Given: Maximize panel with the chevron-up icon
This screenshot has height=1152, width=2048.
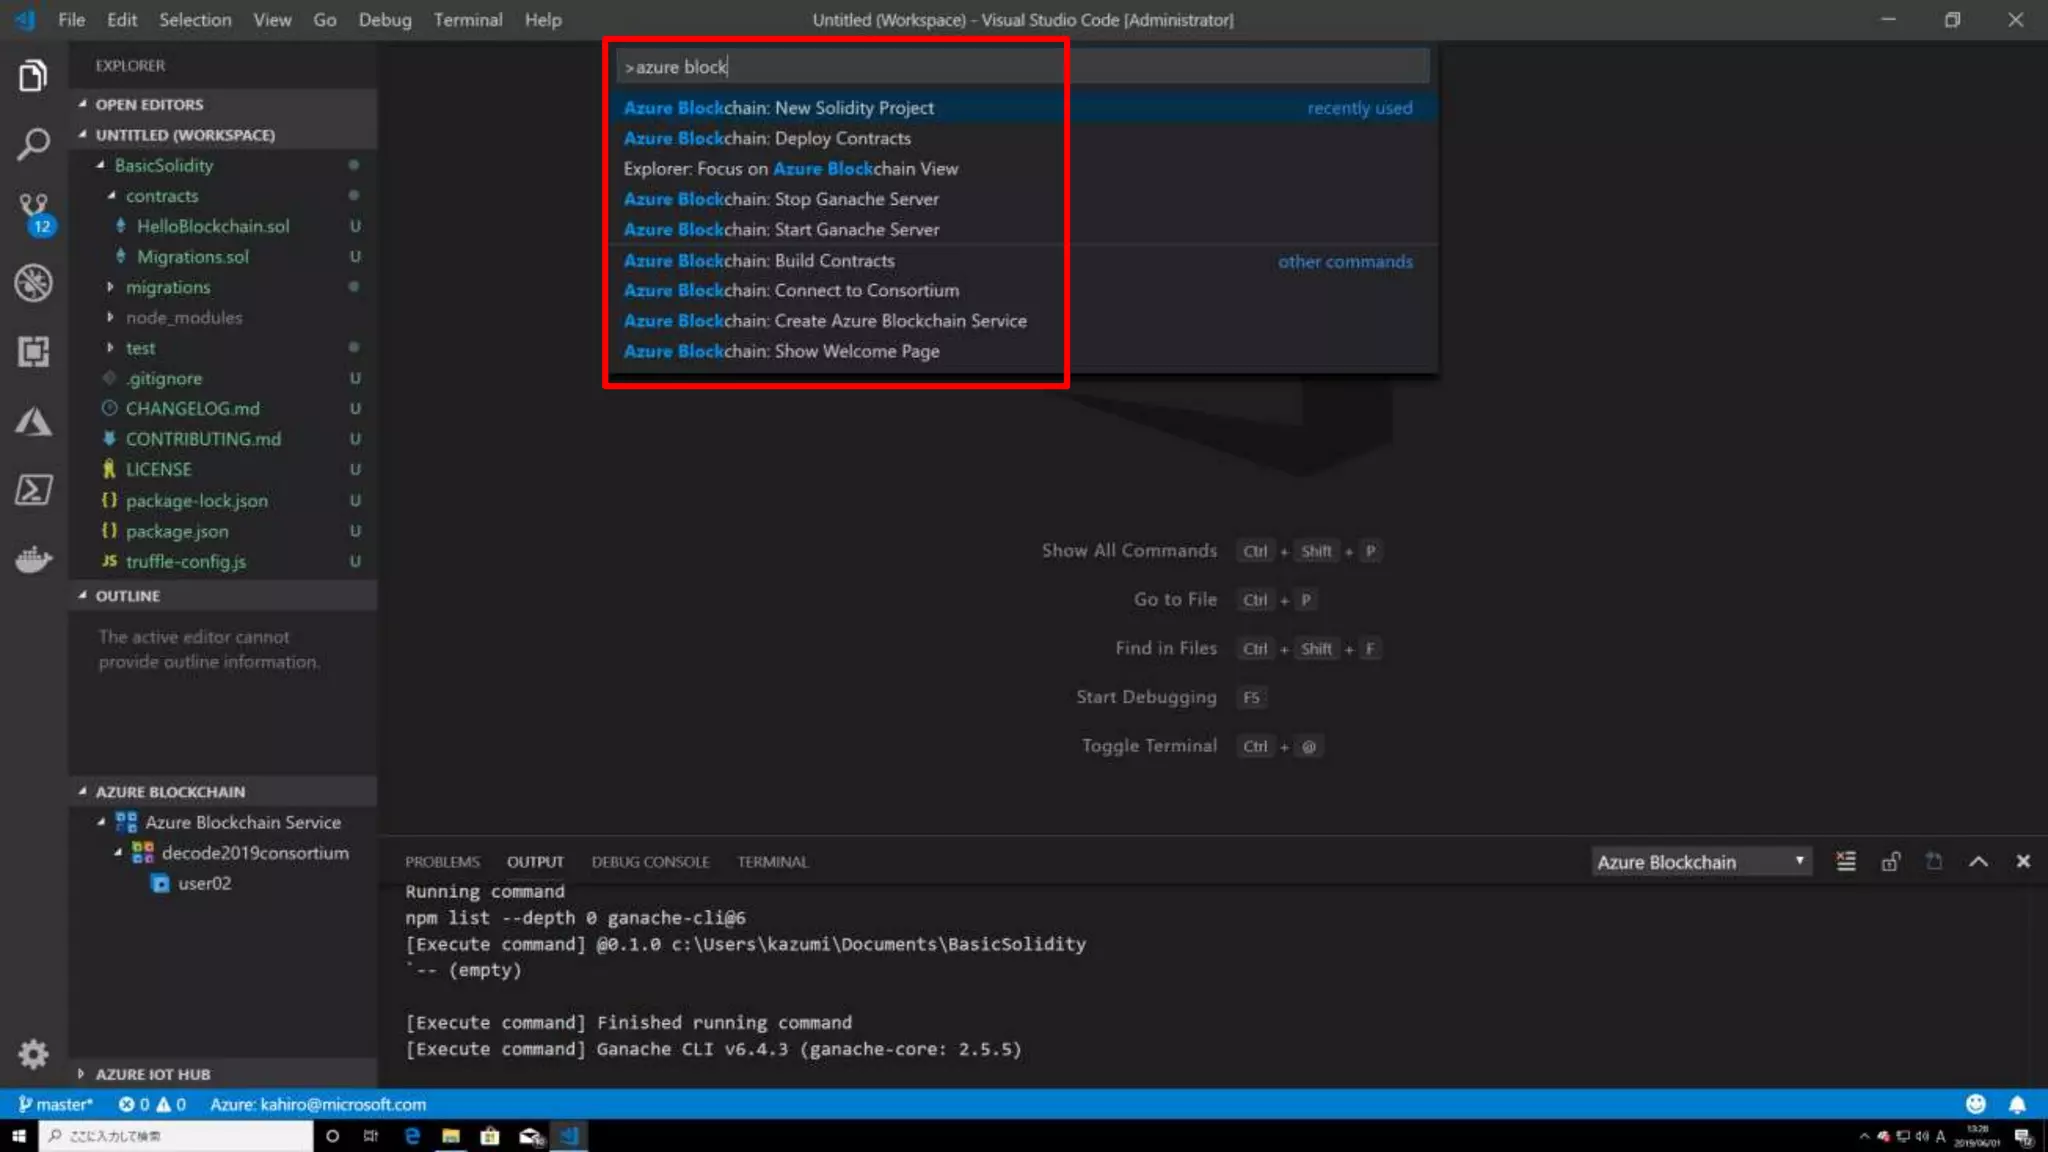Looking at the screenshot, I should [x=1978, y=861].
